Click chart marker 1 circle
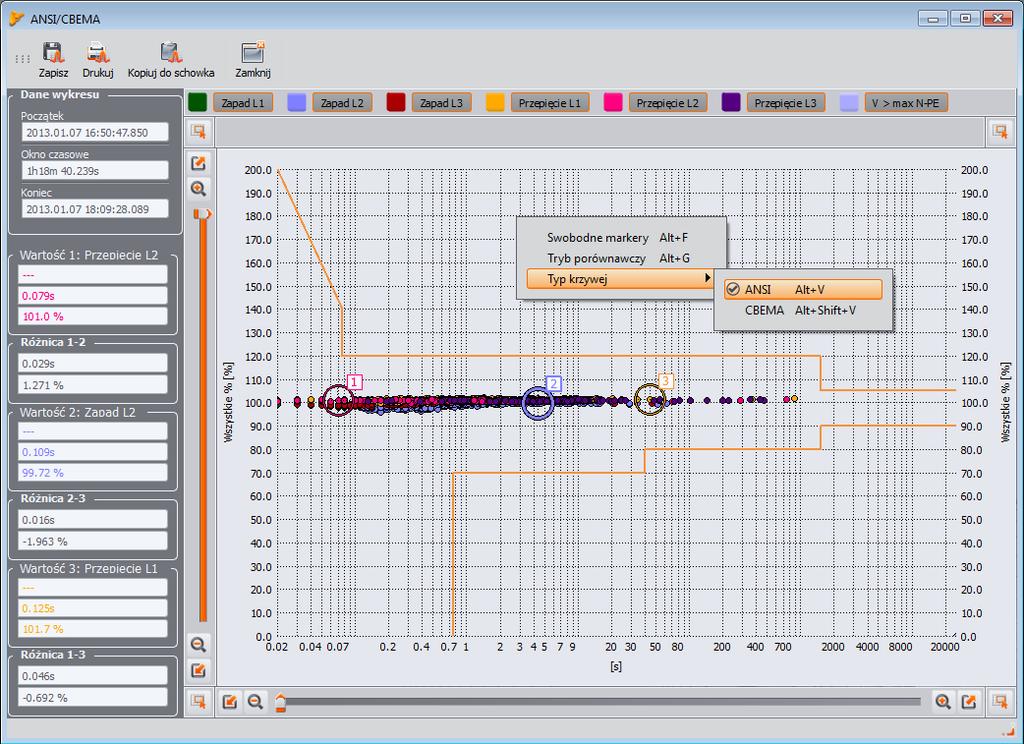The height and width of the screenshot is (744, 1024). click(338, 400)
